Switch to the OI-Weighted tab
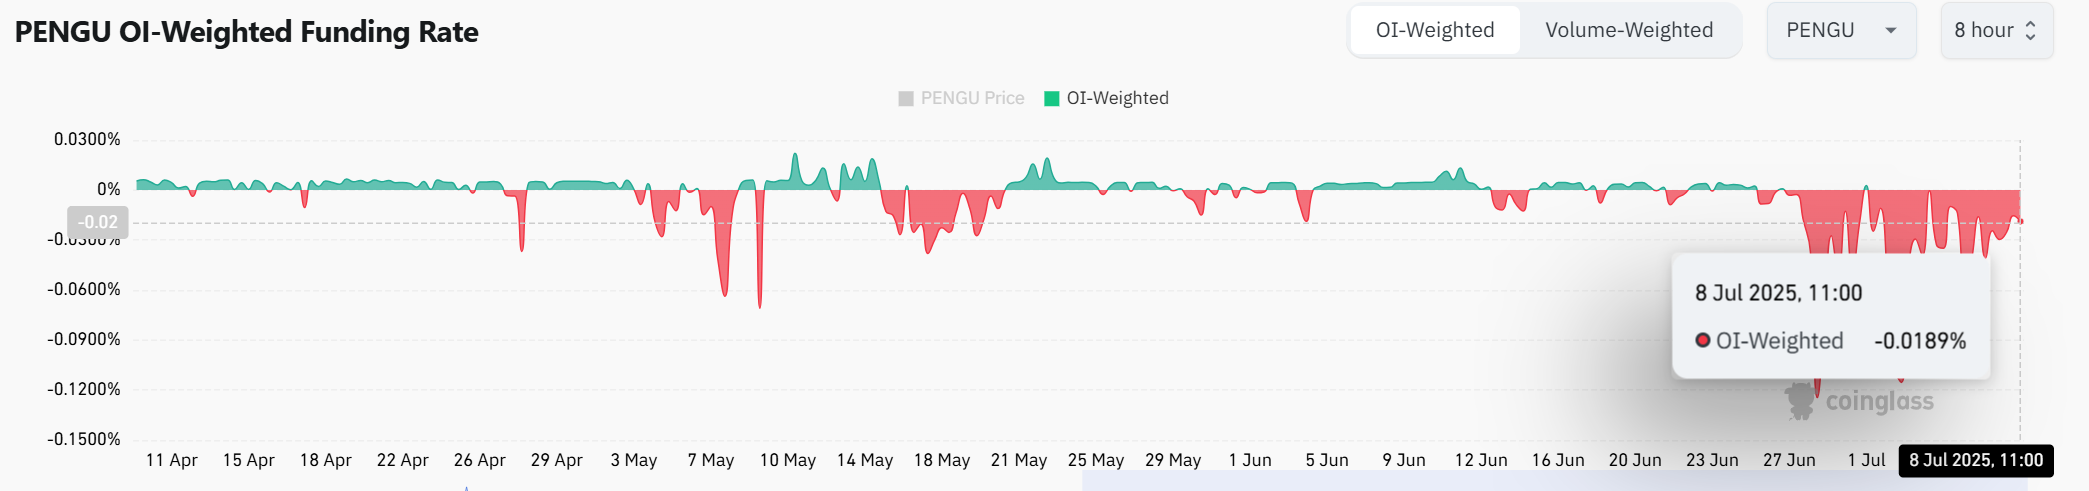This screenshot has width=2089, height=491. click(x=1434, y=30)
